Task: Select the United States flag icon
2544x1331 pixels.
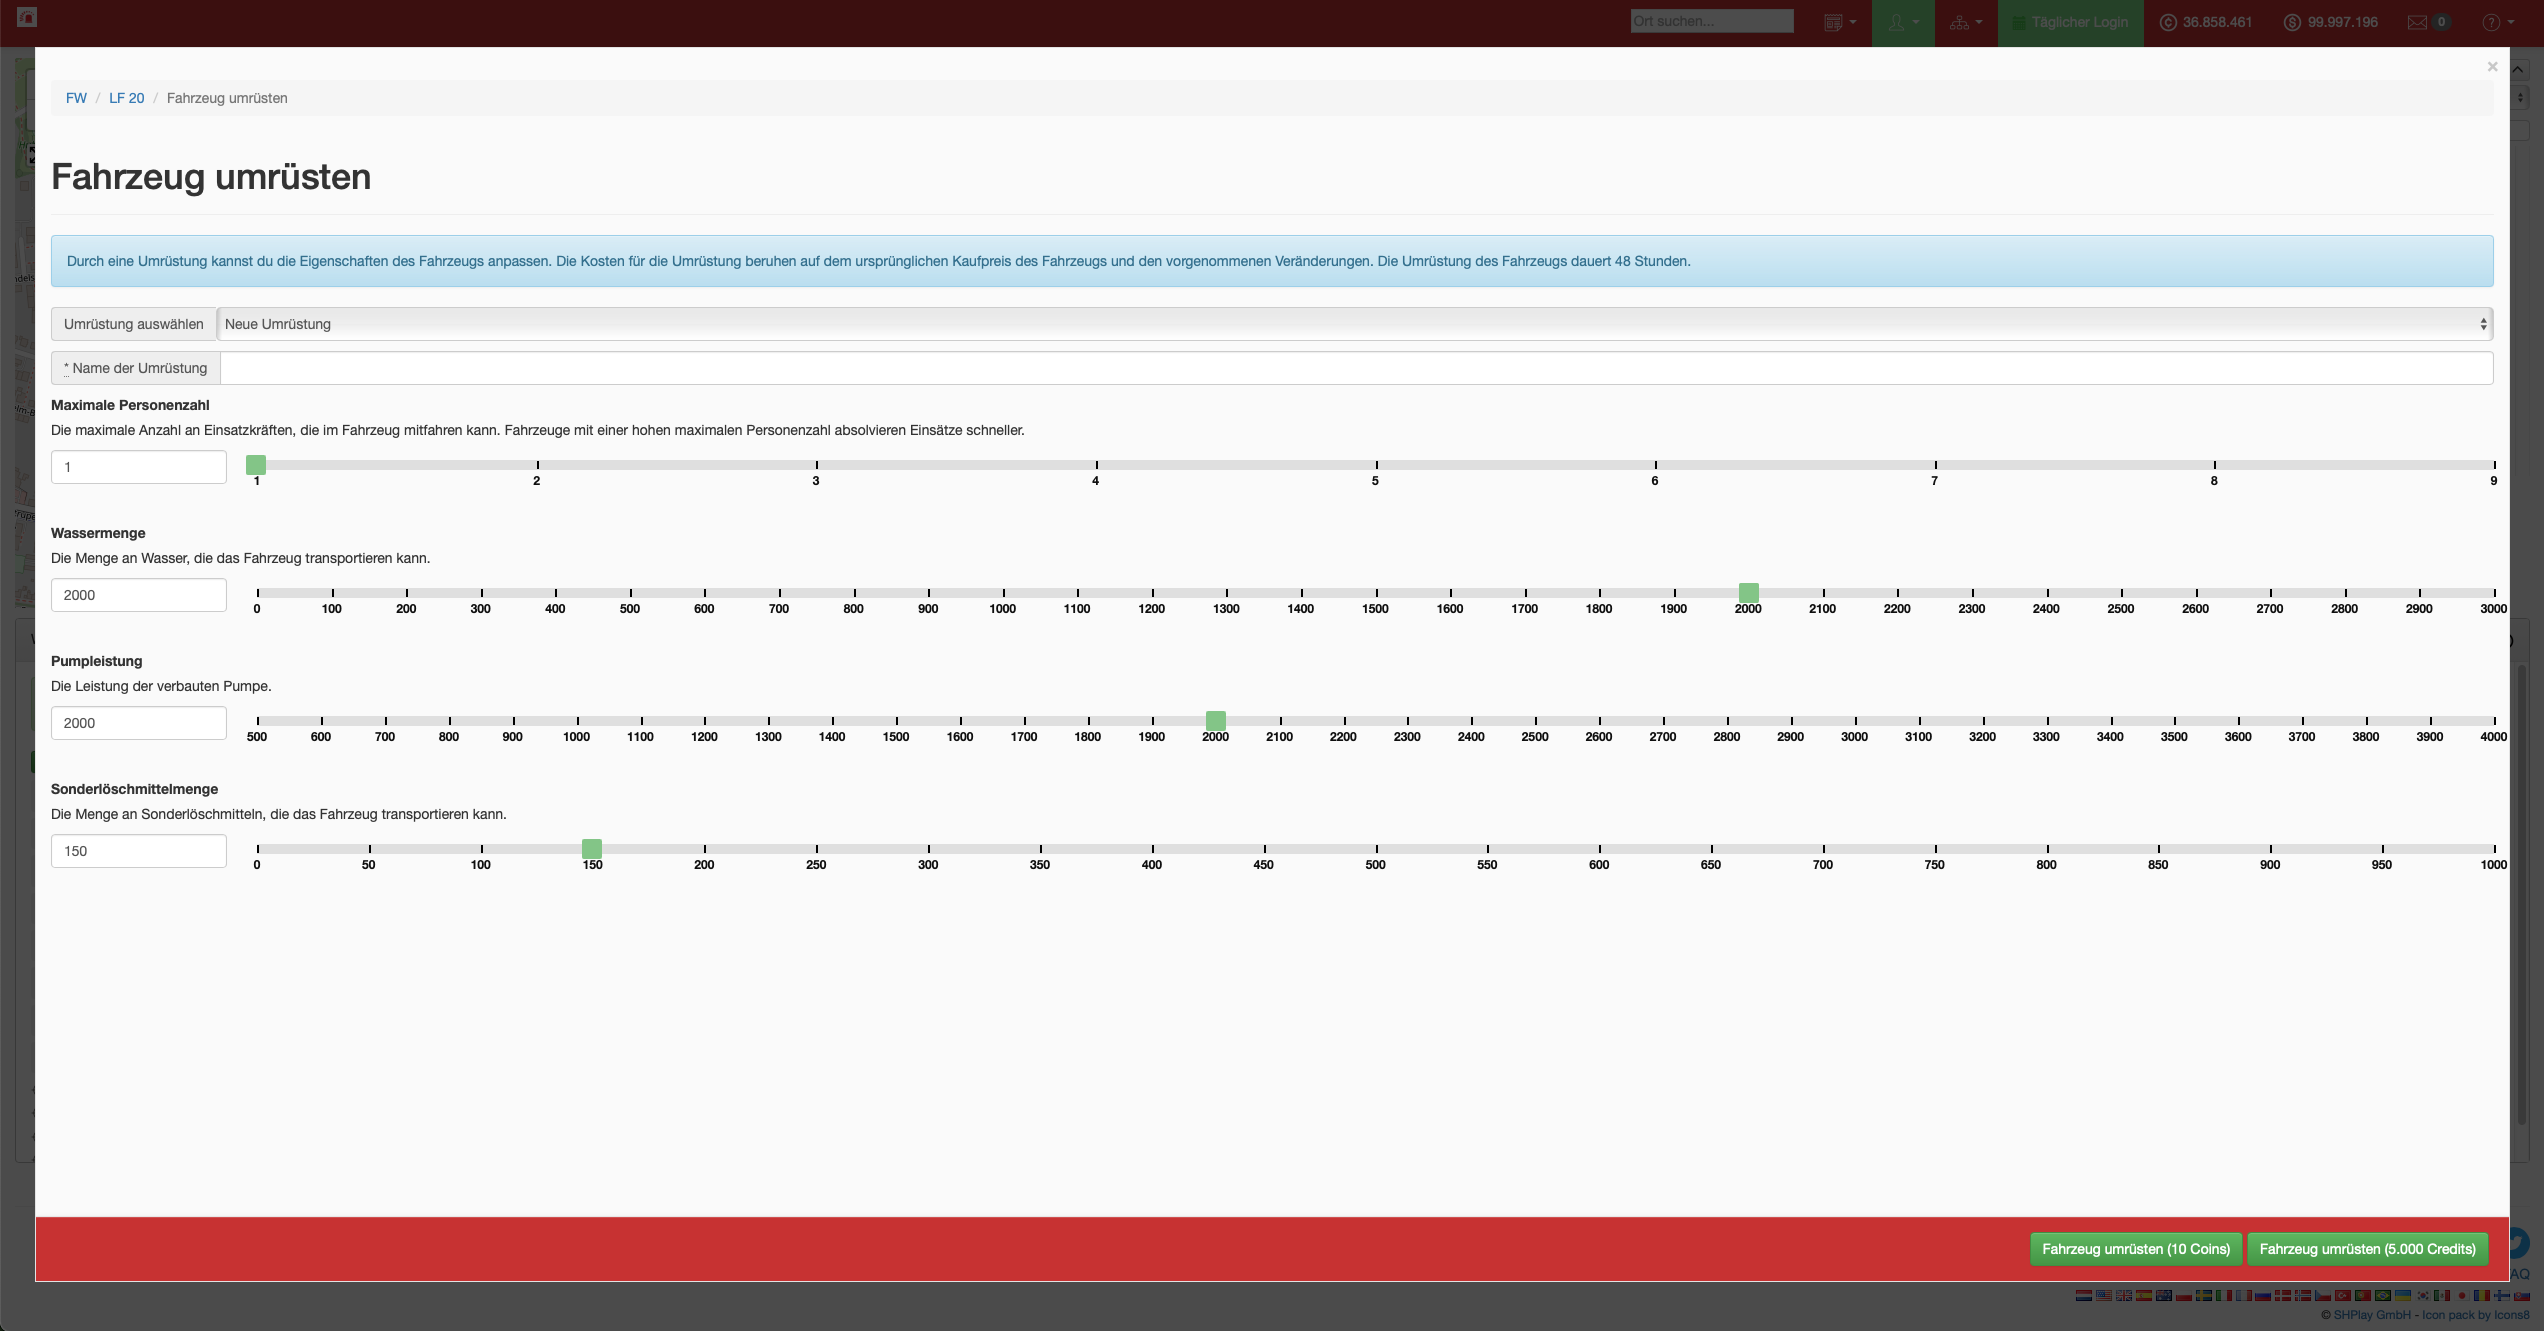Action: point(2104,1295)
